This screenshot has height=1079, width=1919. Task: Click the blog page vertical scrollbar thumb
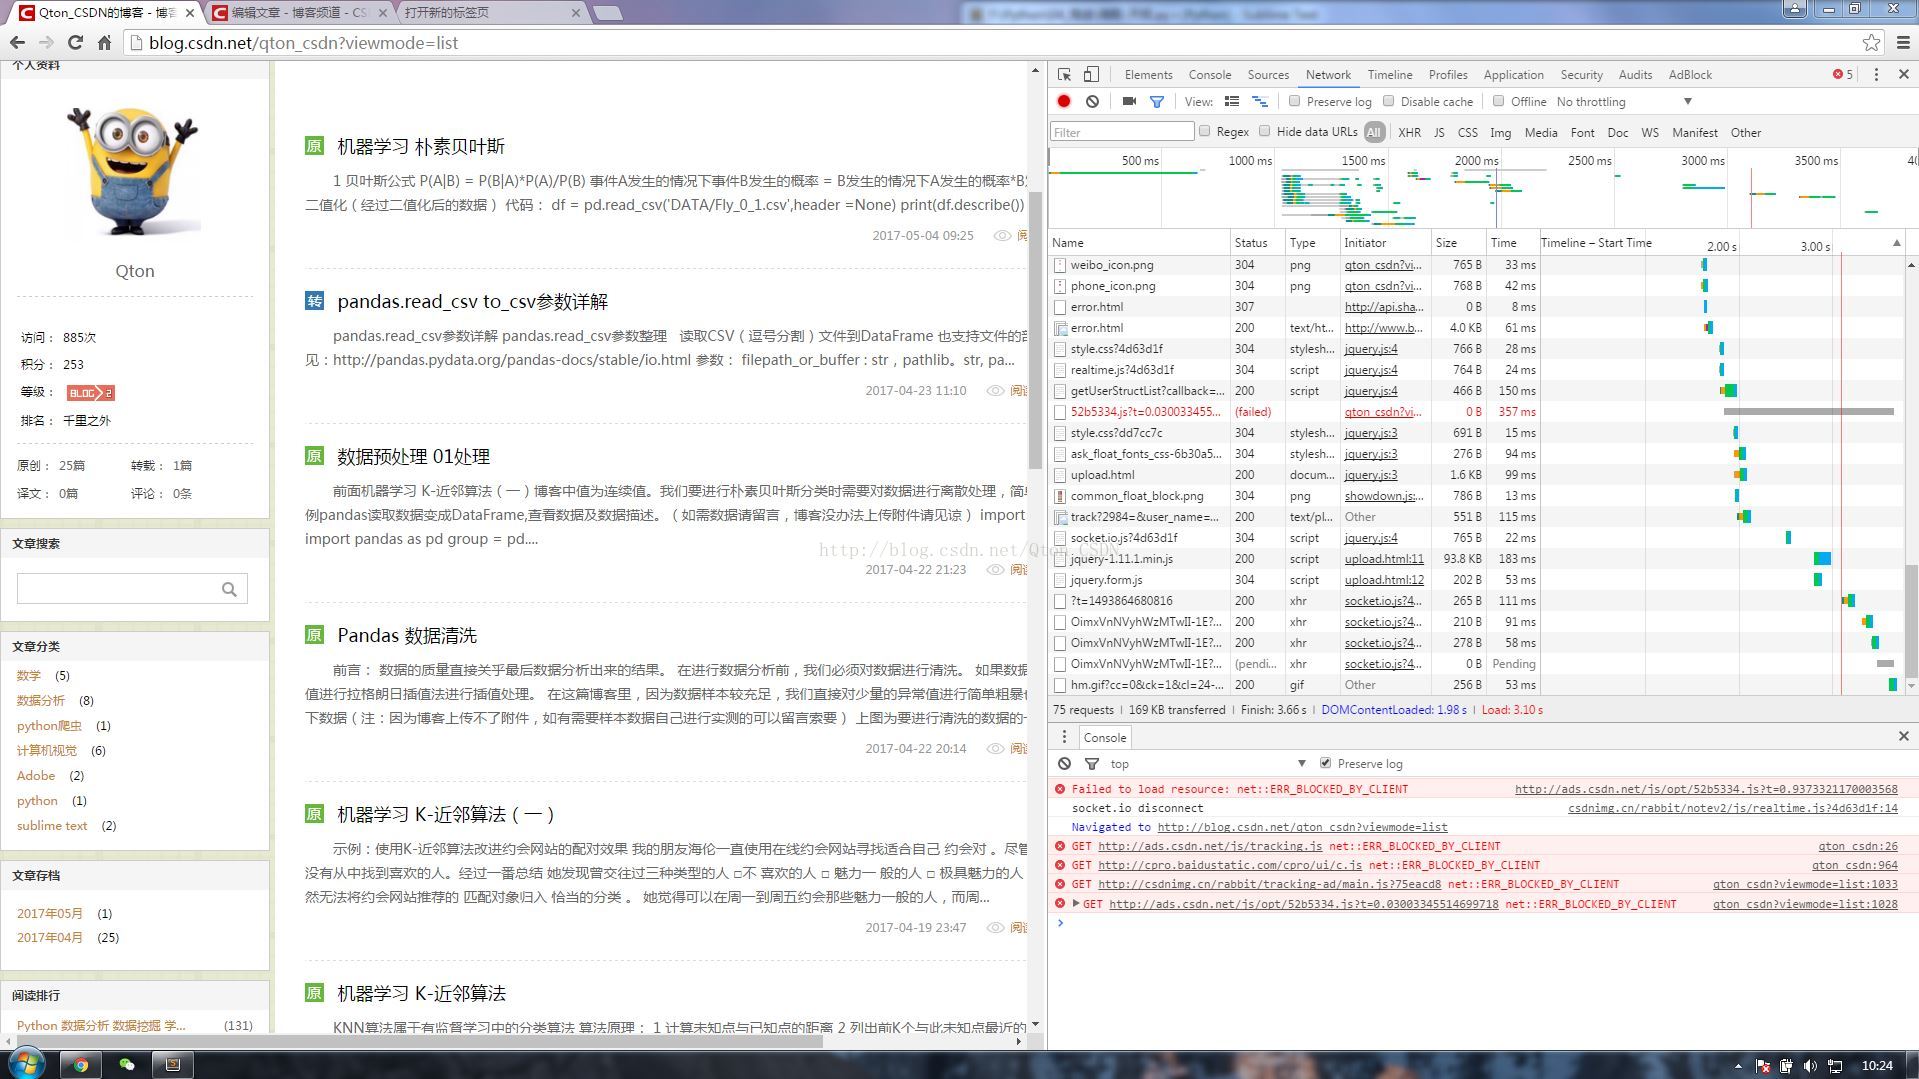coord(1035,330)
